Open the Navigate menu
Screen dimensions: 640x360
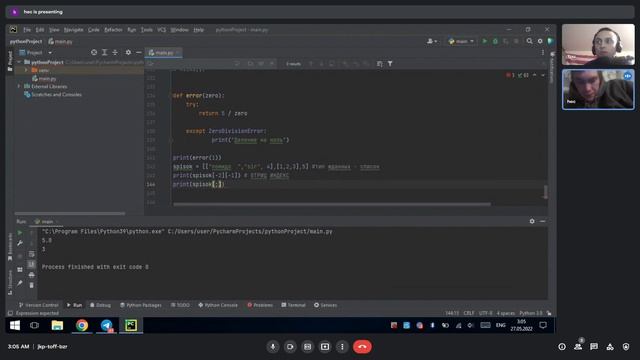[73, 30]
